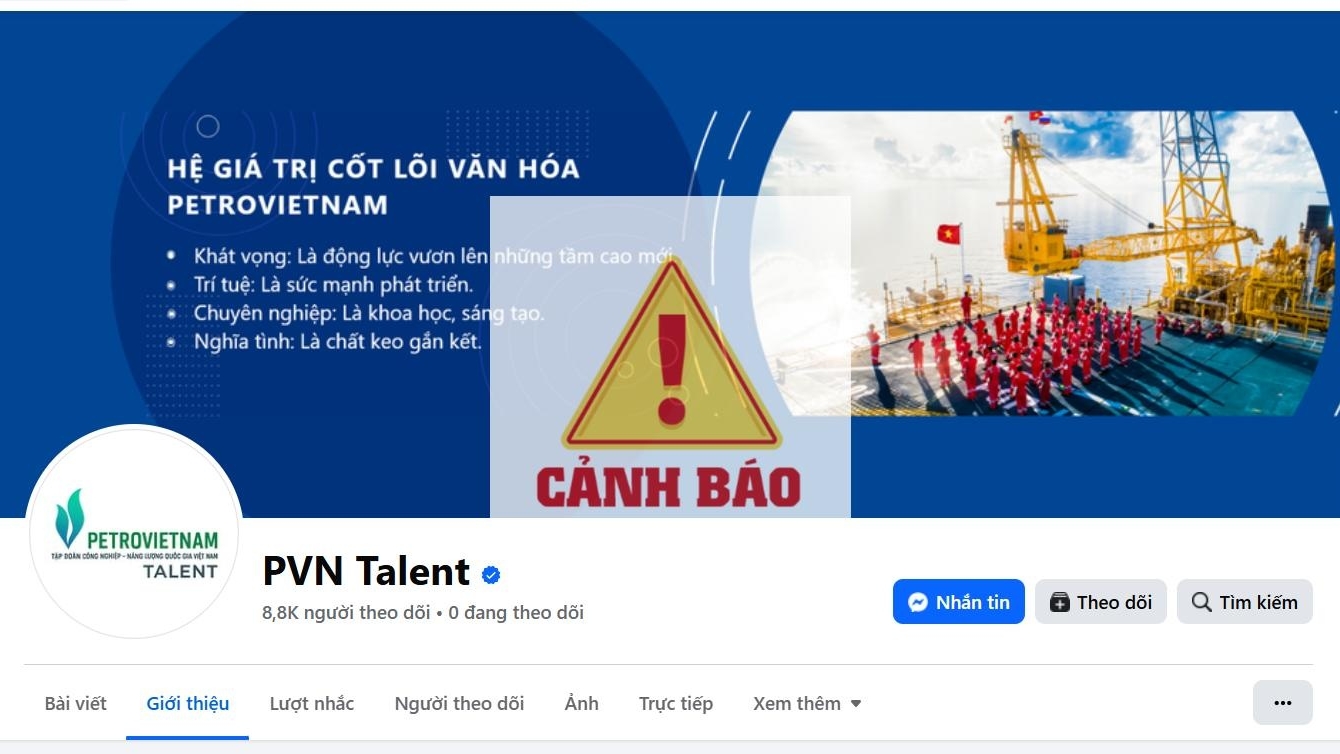Expand the Xem thêm dropdown arrow
This screenshot has width=1340, height=754.
tap(856, 703)
